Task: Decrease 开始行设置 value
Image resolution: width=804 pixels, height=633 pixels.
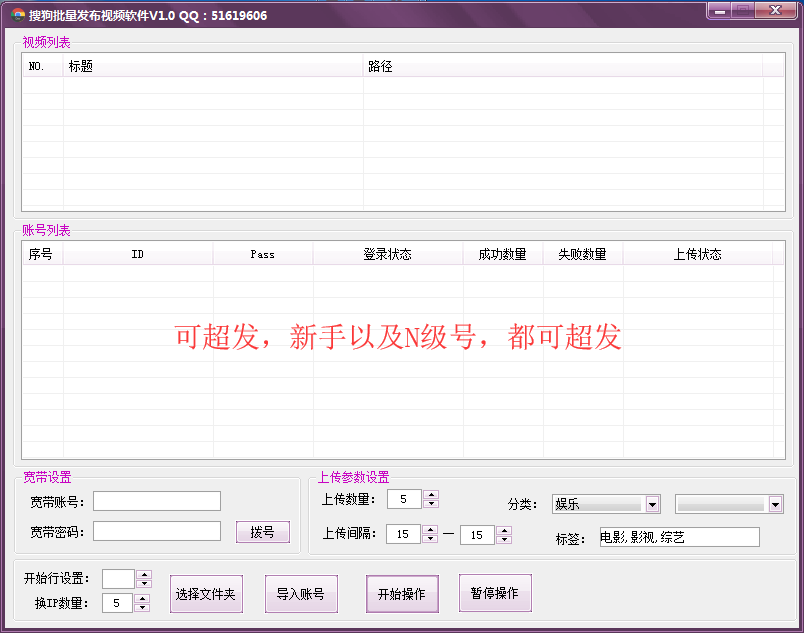Action: pos(144,583)
